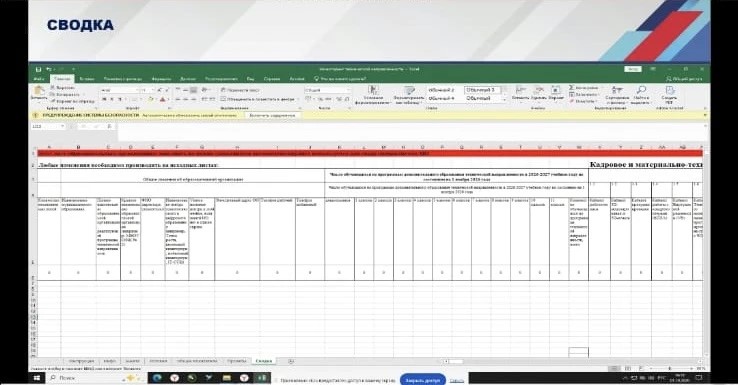The width and height of the screenshot is (738, 385).
Task: Click the red font color icon
Action: [162, 99]
